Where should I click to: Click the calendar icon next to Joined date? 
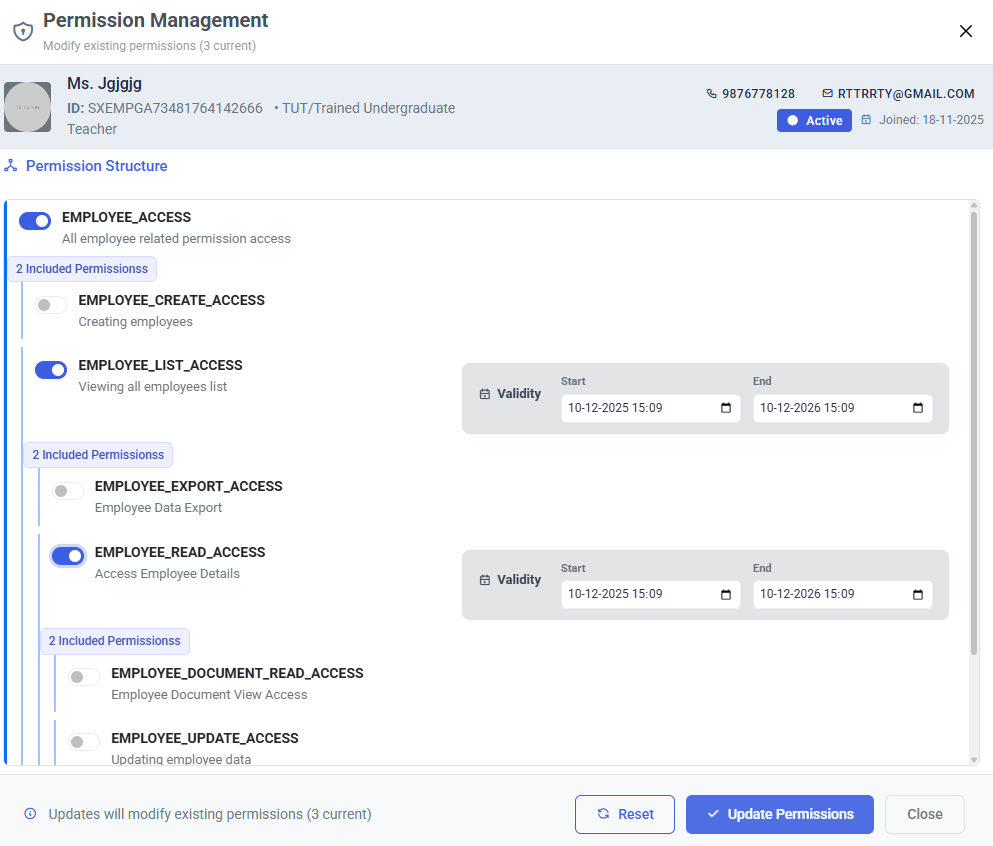point(866,120)
